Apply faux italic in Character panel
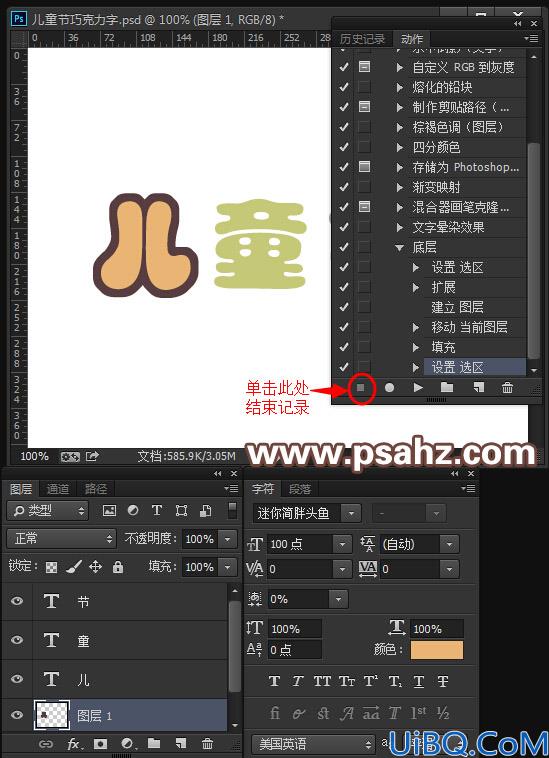The height and width of the screenshot is (758, 549). click(x=298, y=682)
